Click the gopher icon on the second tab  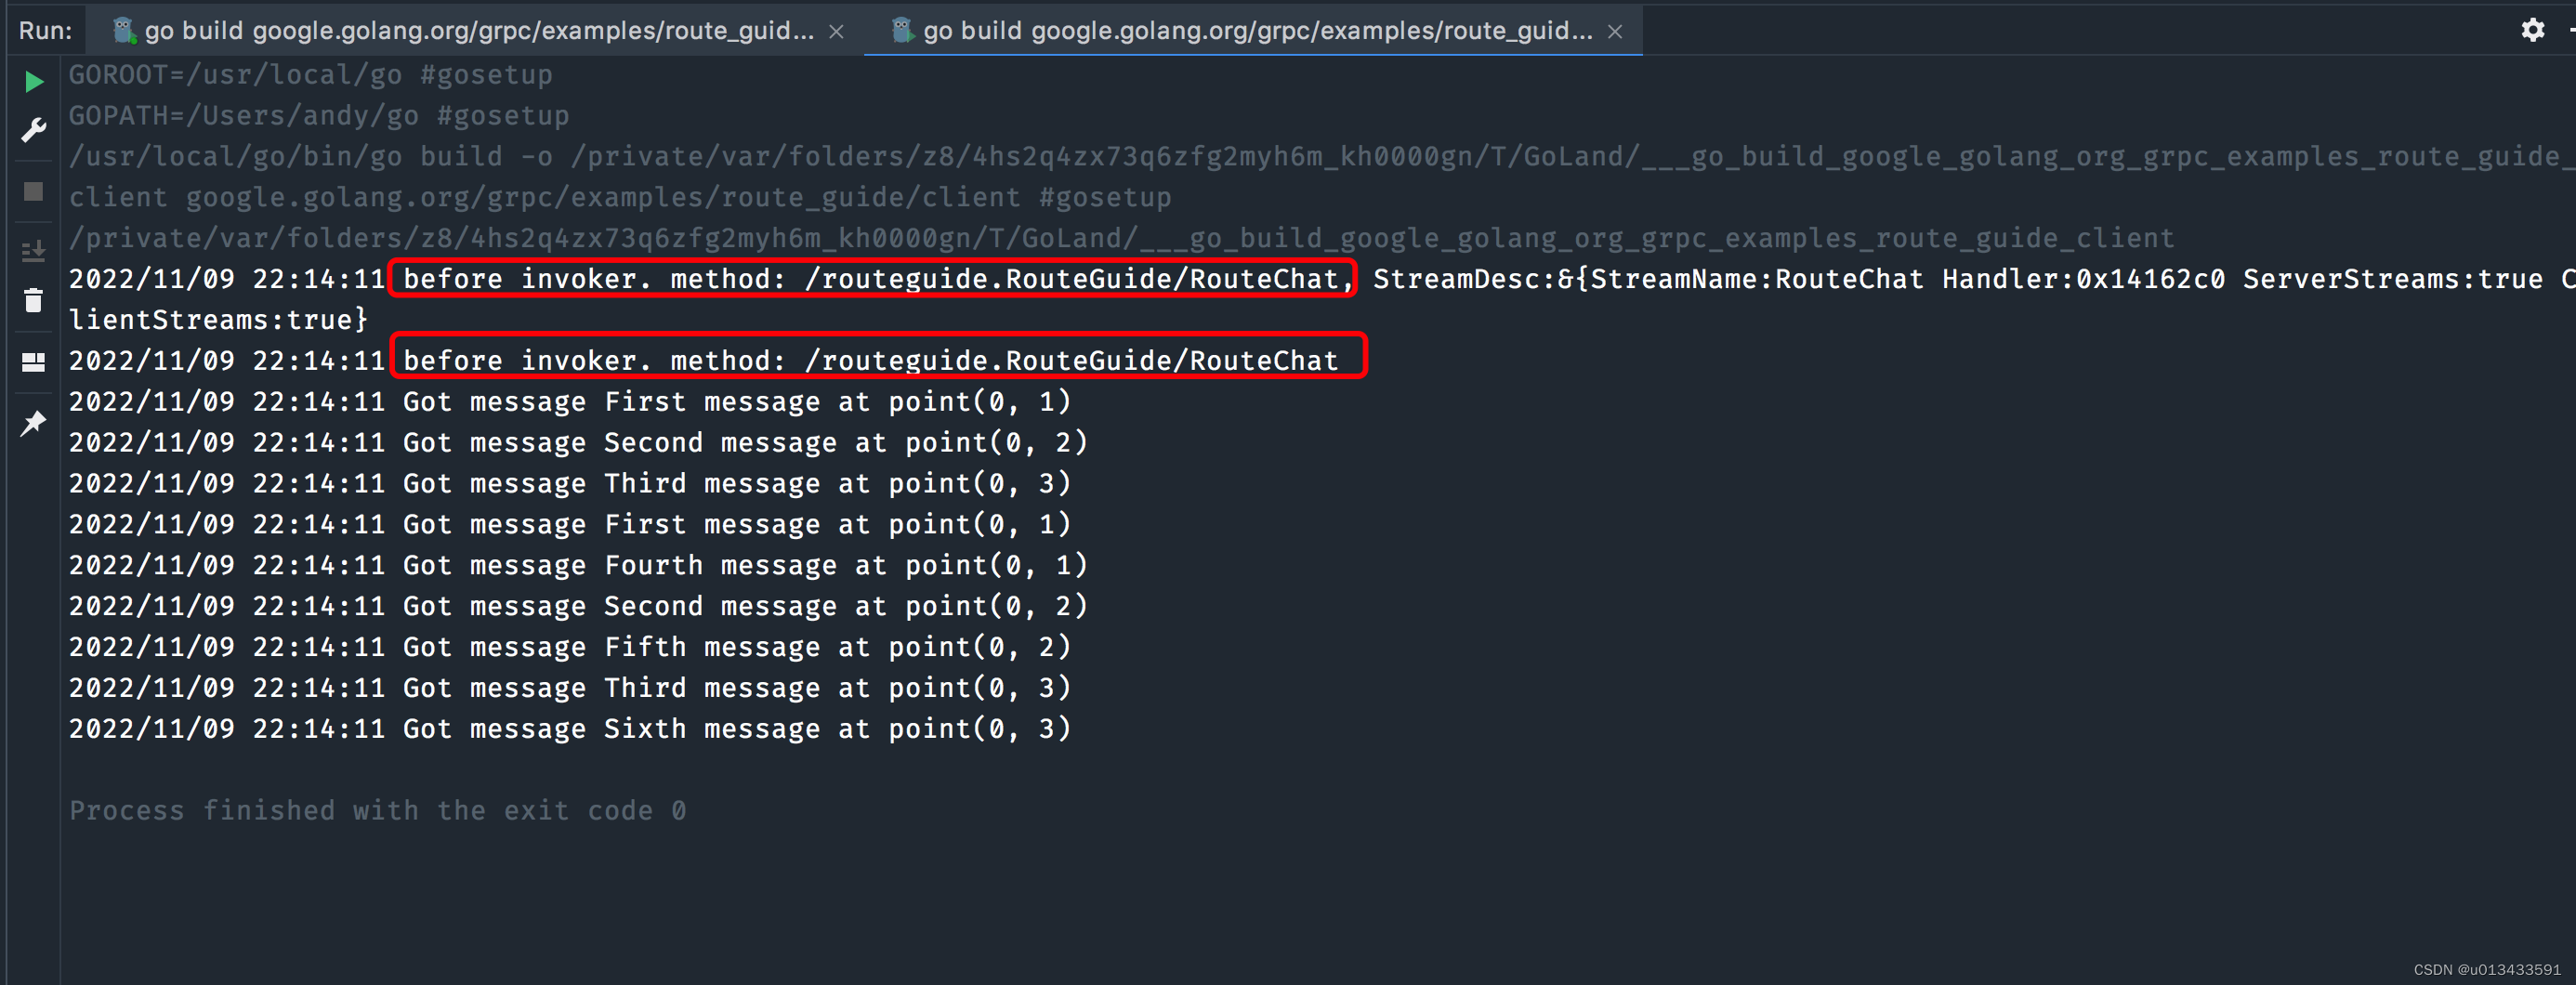click(x=903, y=29)
